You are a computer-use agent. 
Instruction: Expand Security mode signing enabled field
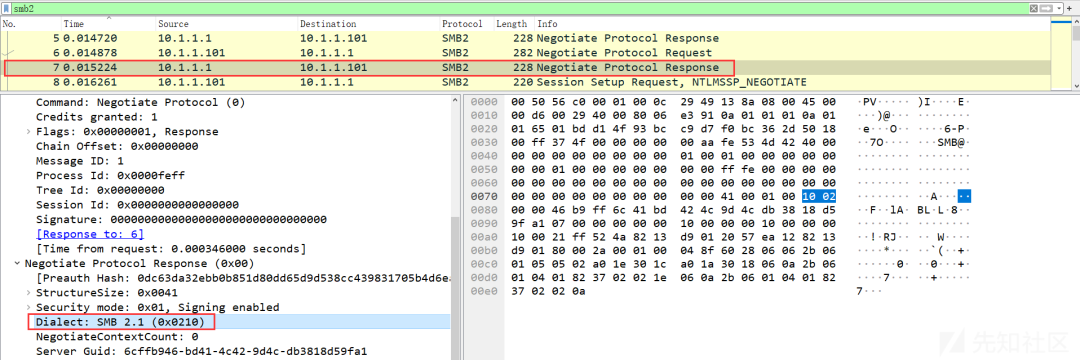[x=28, y=307]
